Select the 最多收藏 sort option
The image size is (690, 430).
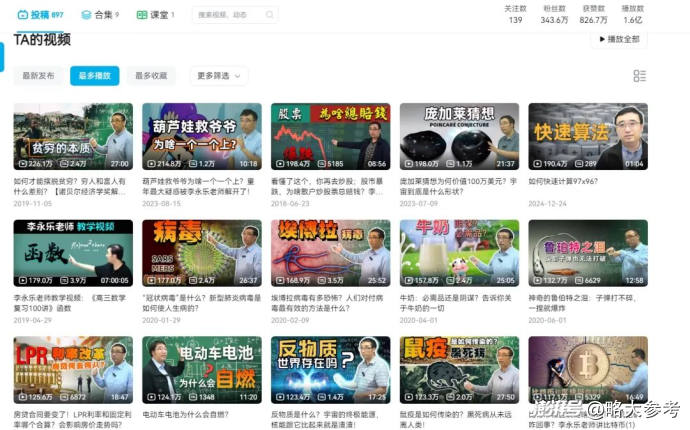[151, 76]
